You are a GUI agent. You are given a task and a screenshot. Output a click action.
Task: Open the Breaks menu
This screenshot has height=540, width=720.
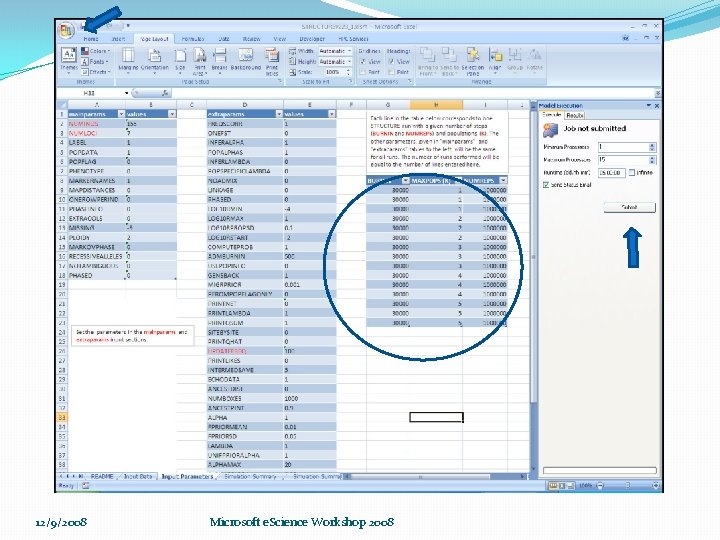point(219,61)
